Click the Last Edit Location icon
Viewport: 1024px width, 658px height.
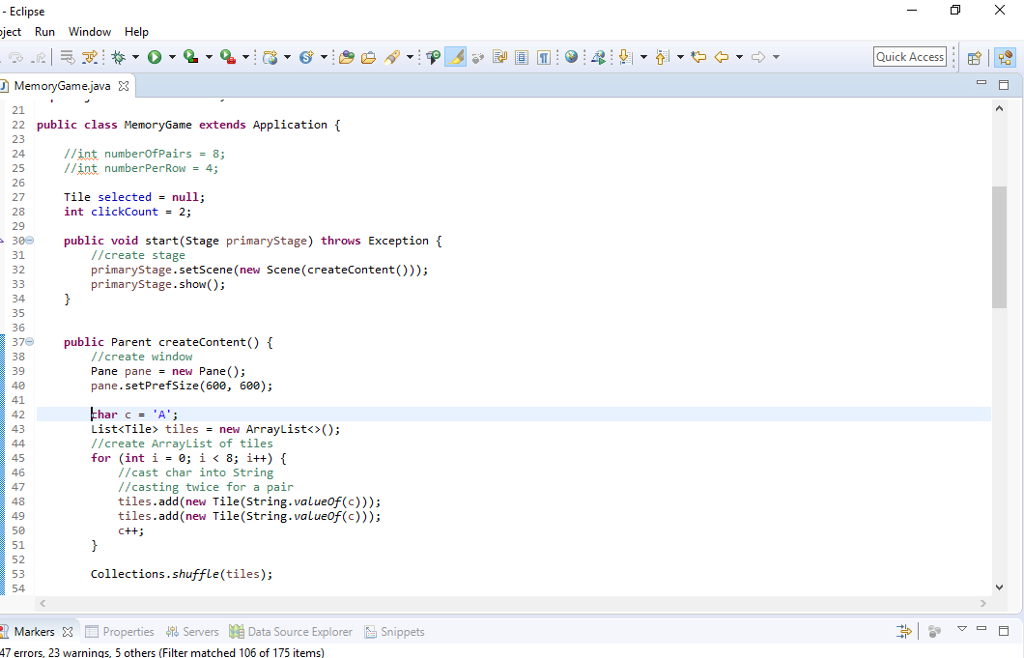(699, 57)
